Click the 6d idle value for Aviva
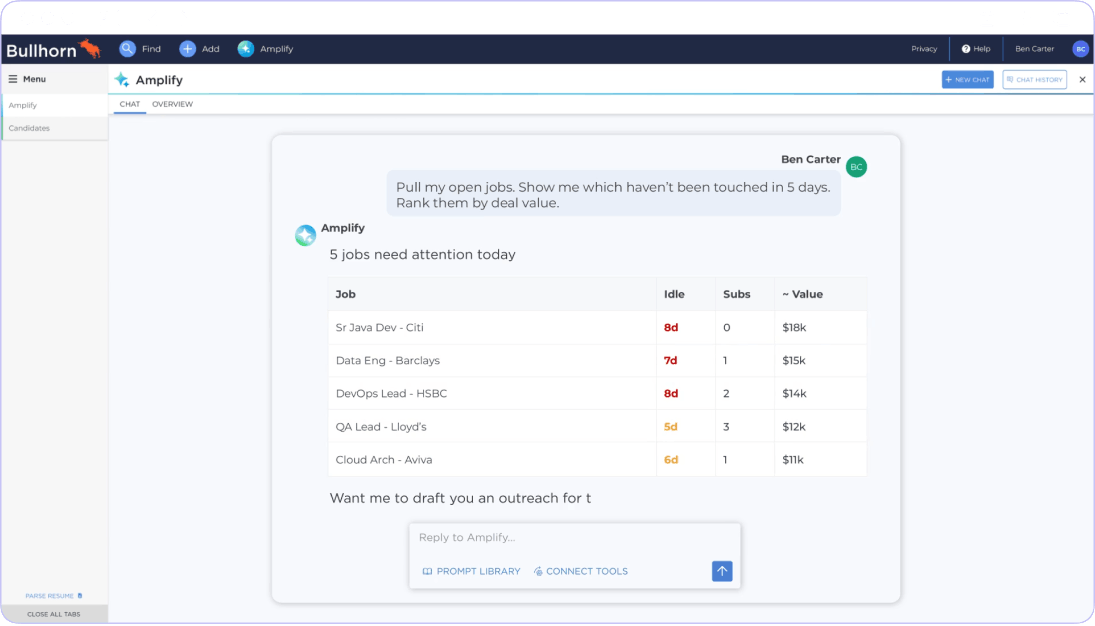 tap(670, 460)
